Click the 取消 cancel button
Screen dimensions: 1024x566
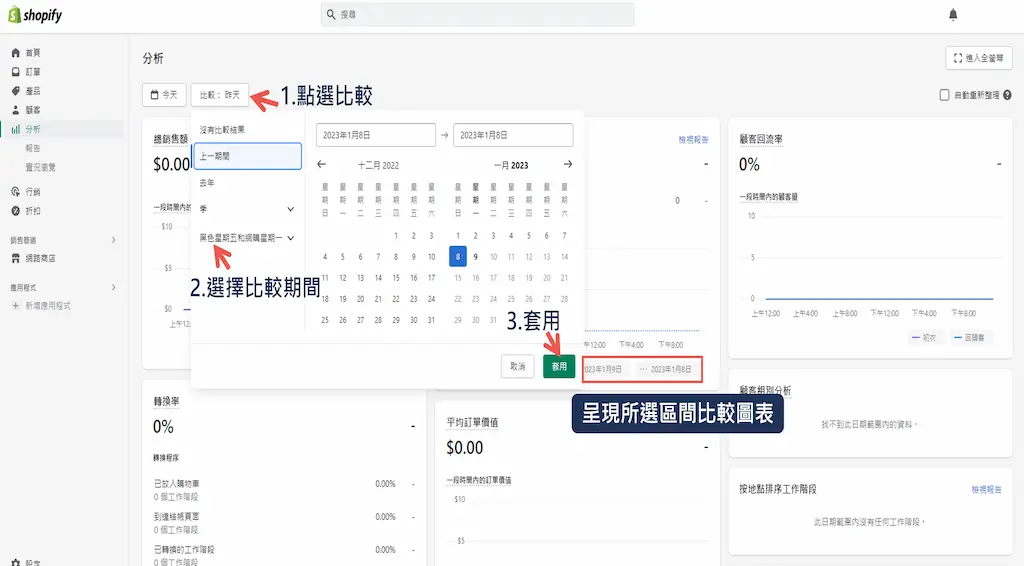pyautogui.click(x=518, y=366)
